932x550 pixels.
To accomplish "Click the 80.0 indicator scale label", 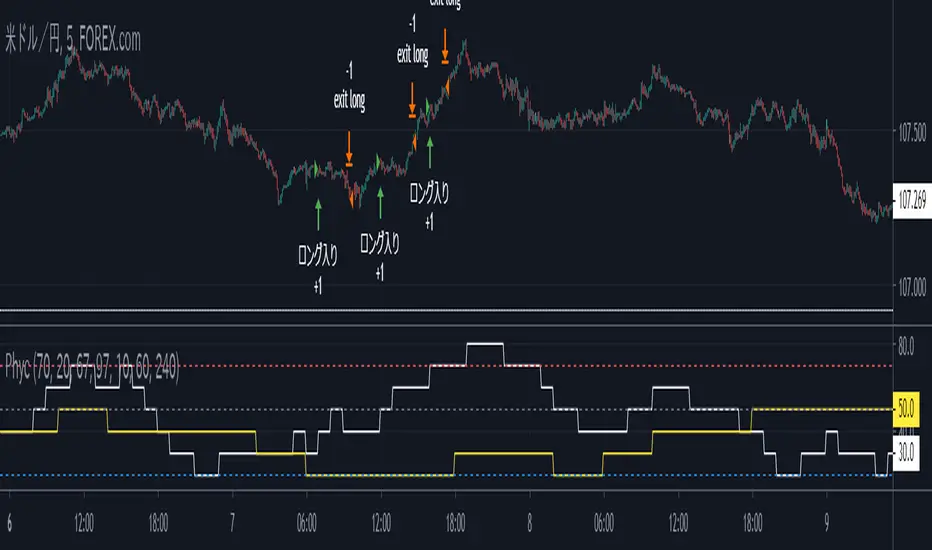I will point(906,346).
